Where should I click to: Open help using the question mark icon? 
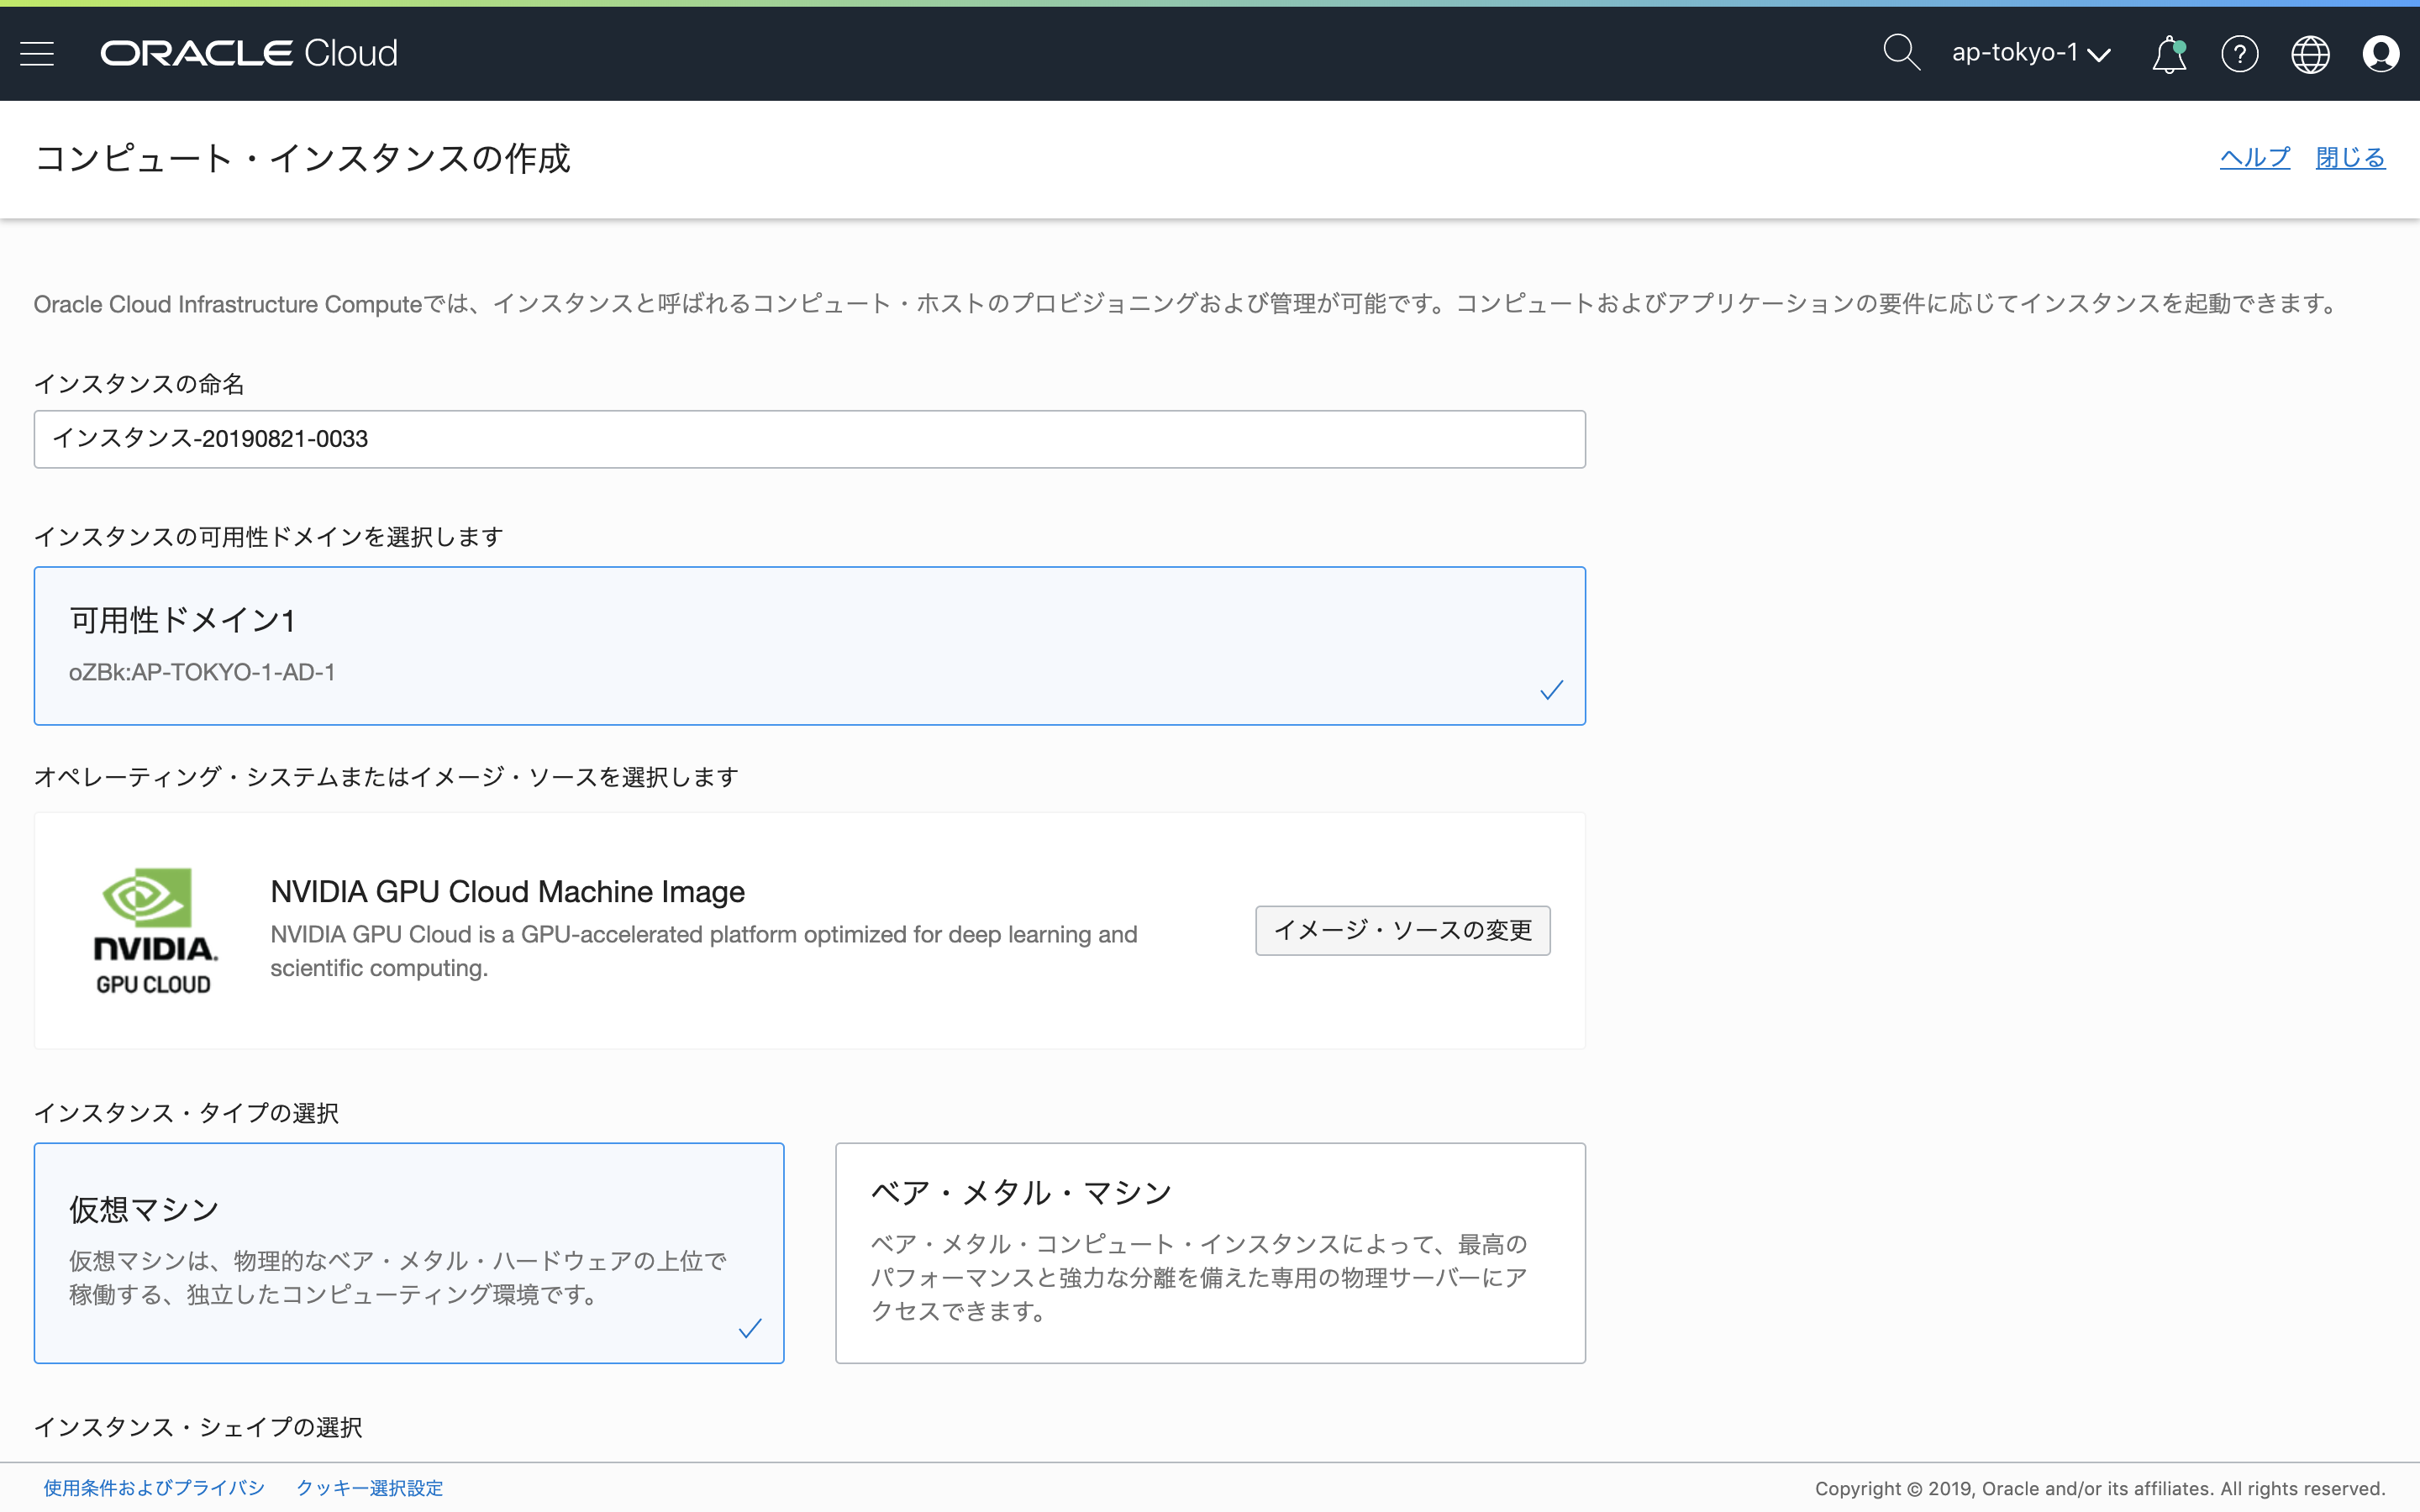tap(2239, 53)
